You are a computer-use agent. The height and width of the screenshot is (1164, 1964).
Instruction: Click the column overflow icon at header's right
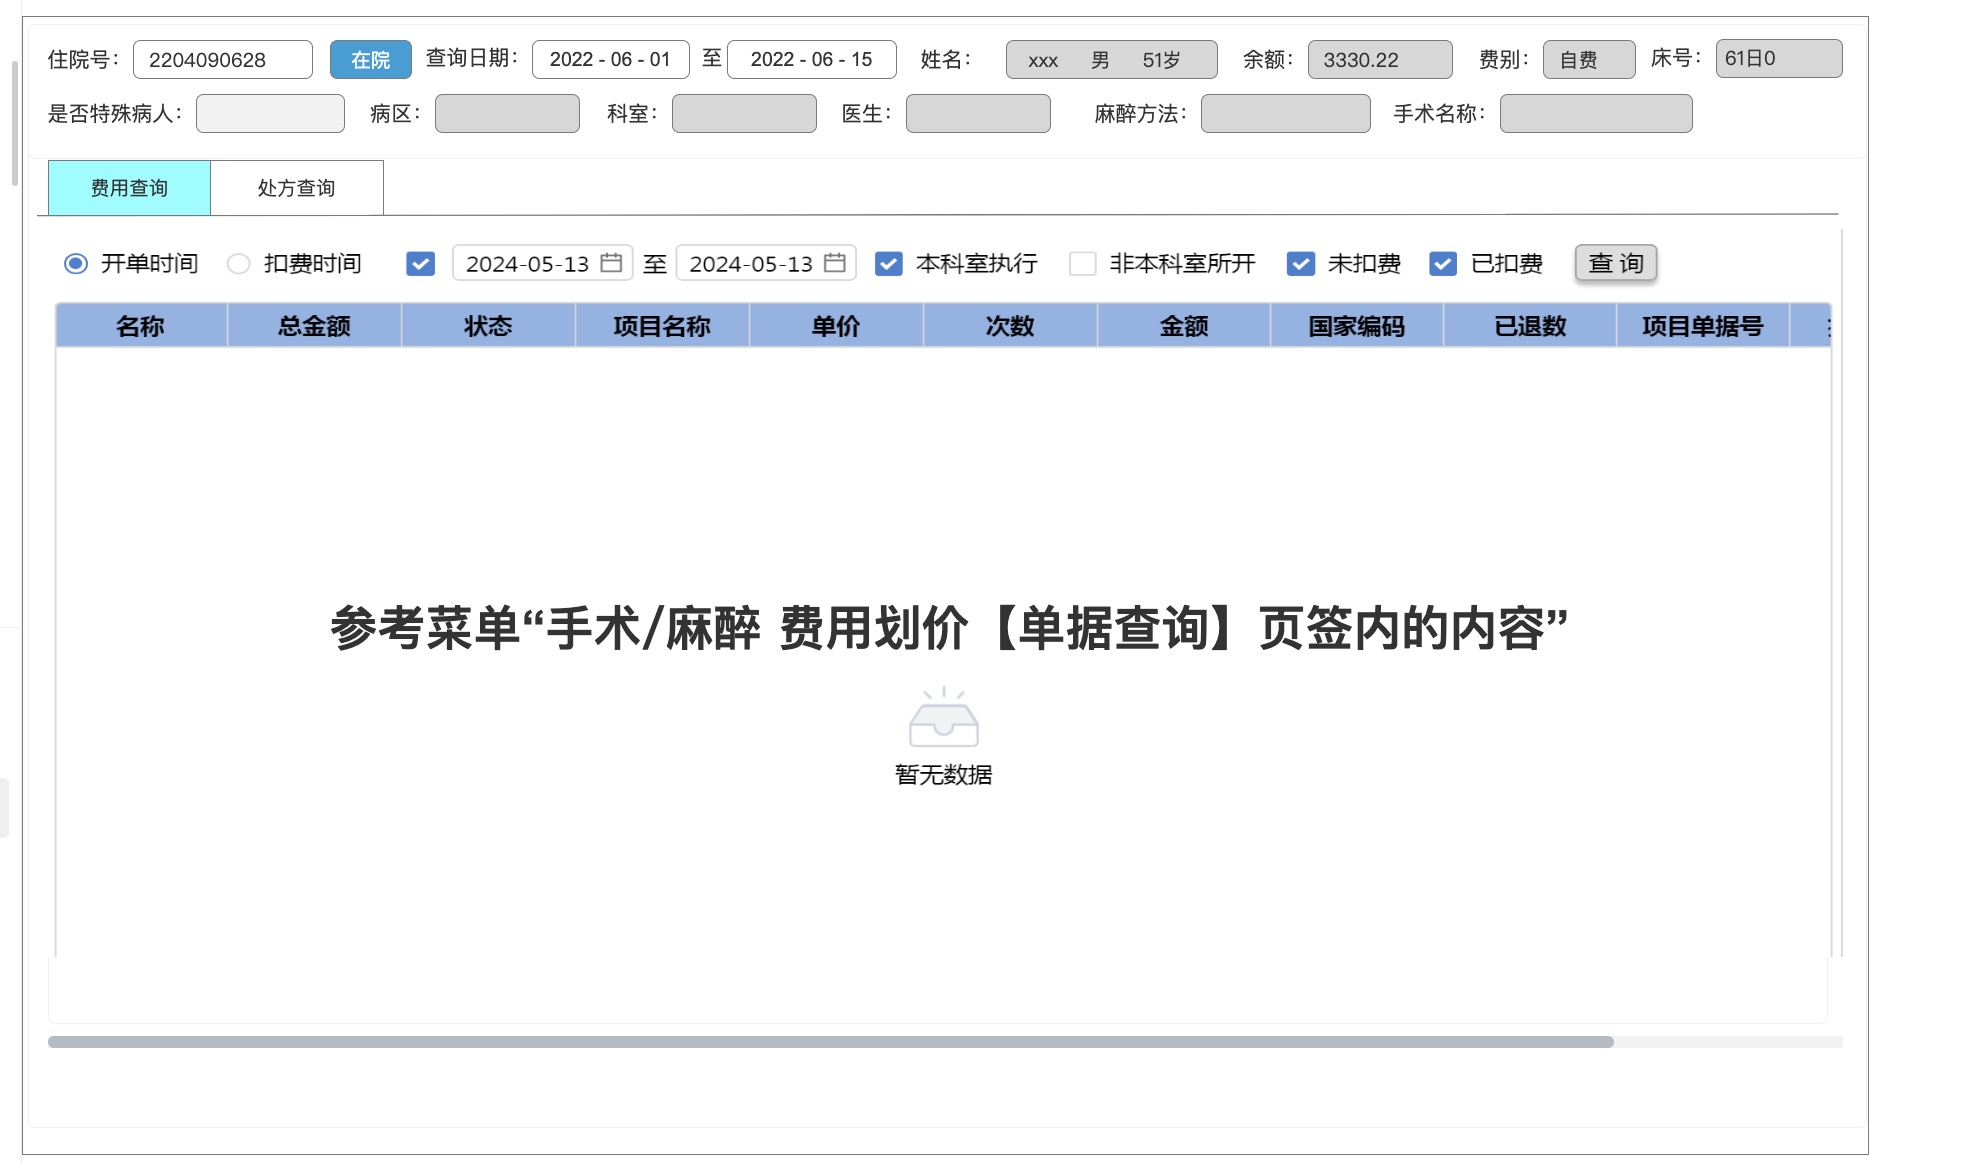[x=1828, y=327]
